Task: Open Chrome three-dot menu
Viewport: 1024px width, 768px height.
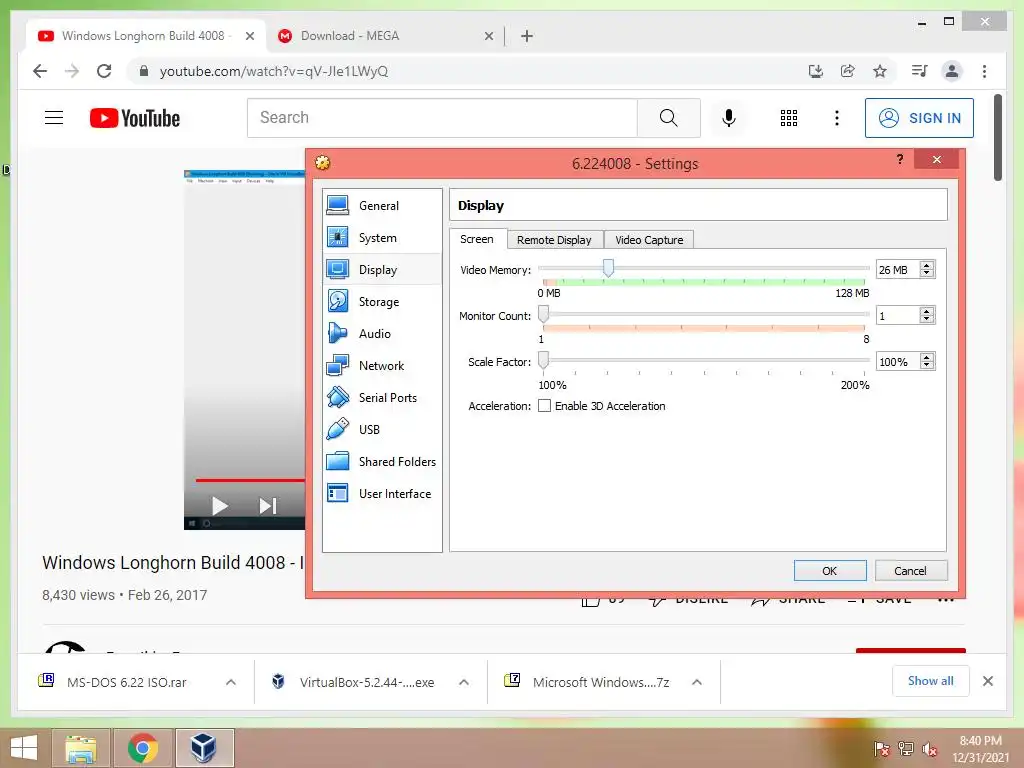Action: coord(984,71)
